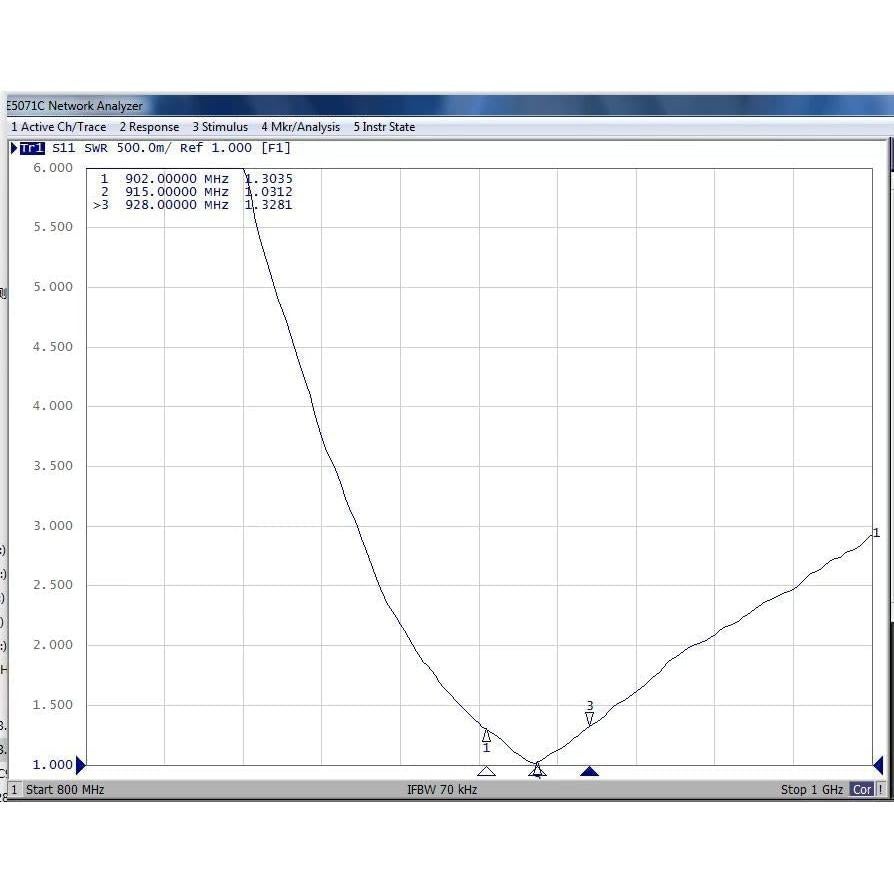Select the S11 measurement parameter label
This screenshot has height=894, width=894.
pos(64,147)
